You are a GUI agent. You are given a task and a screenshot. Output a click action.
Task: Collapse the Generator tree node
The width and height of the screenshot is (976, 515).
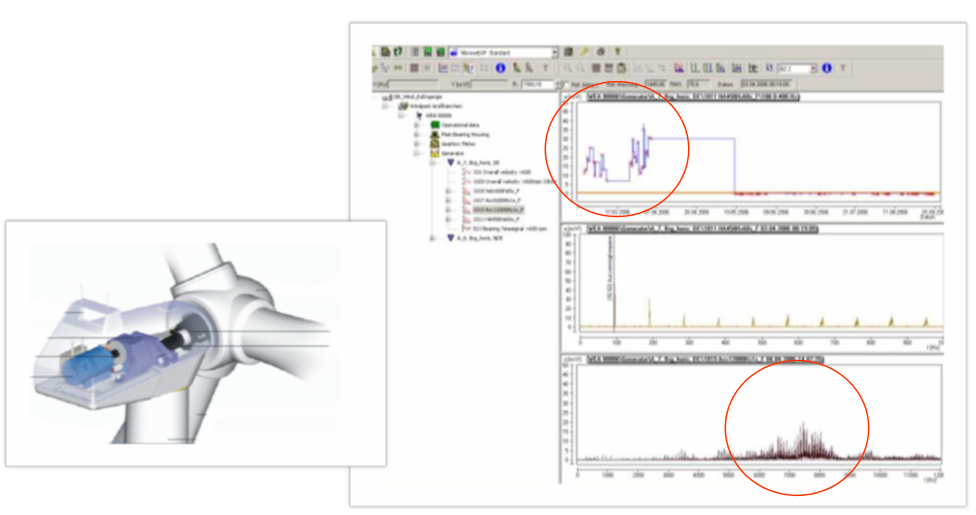pyautogui.click(x=417, y=153)
